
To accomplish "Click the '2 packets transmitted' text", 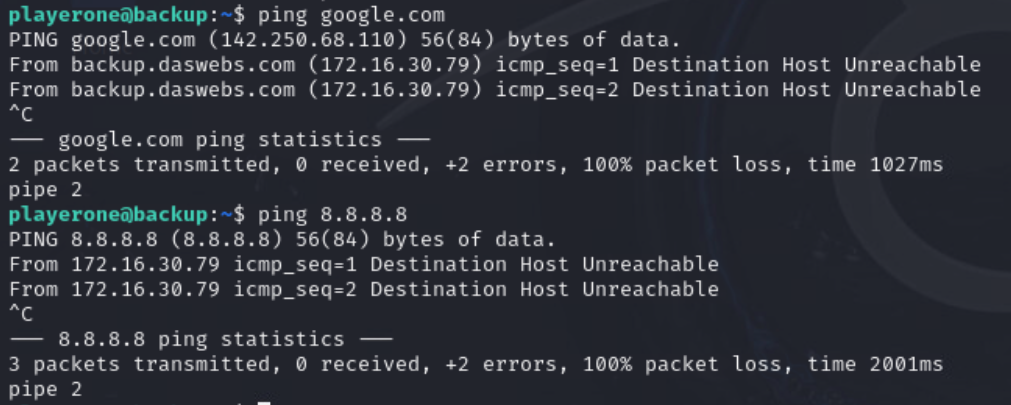I will 141,164.
